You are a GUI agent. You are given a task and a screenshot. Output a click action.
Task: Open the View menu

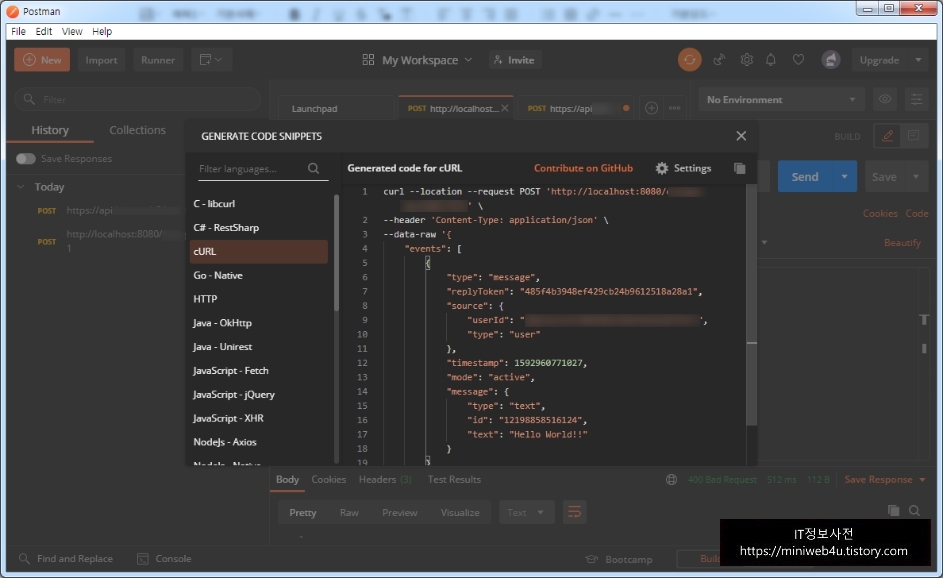pyautogui.click(x=72, y=31)
